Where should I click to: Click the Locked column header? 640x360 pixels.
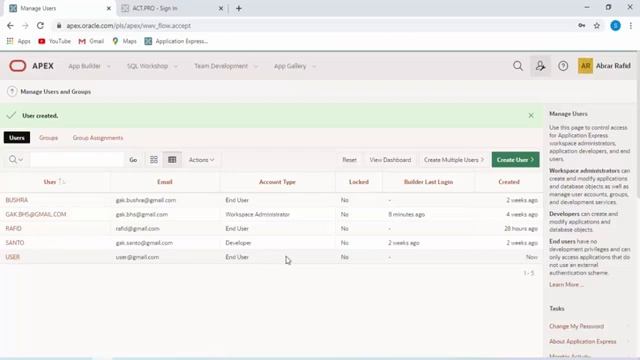click(358, 182)
